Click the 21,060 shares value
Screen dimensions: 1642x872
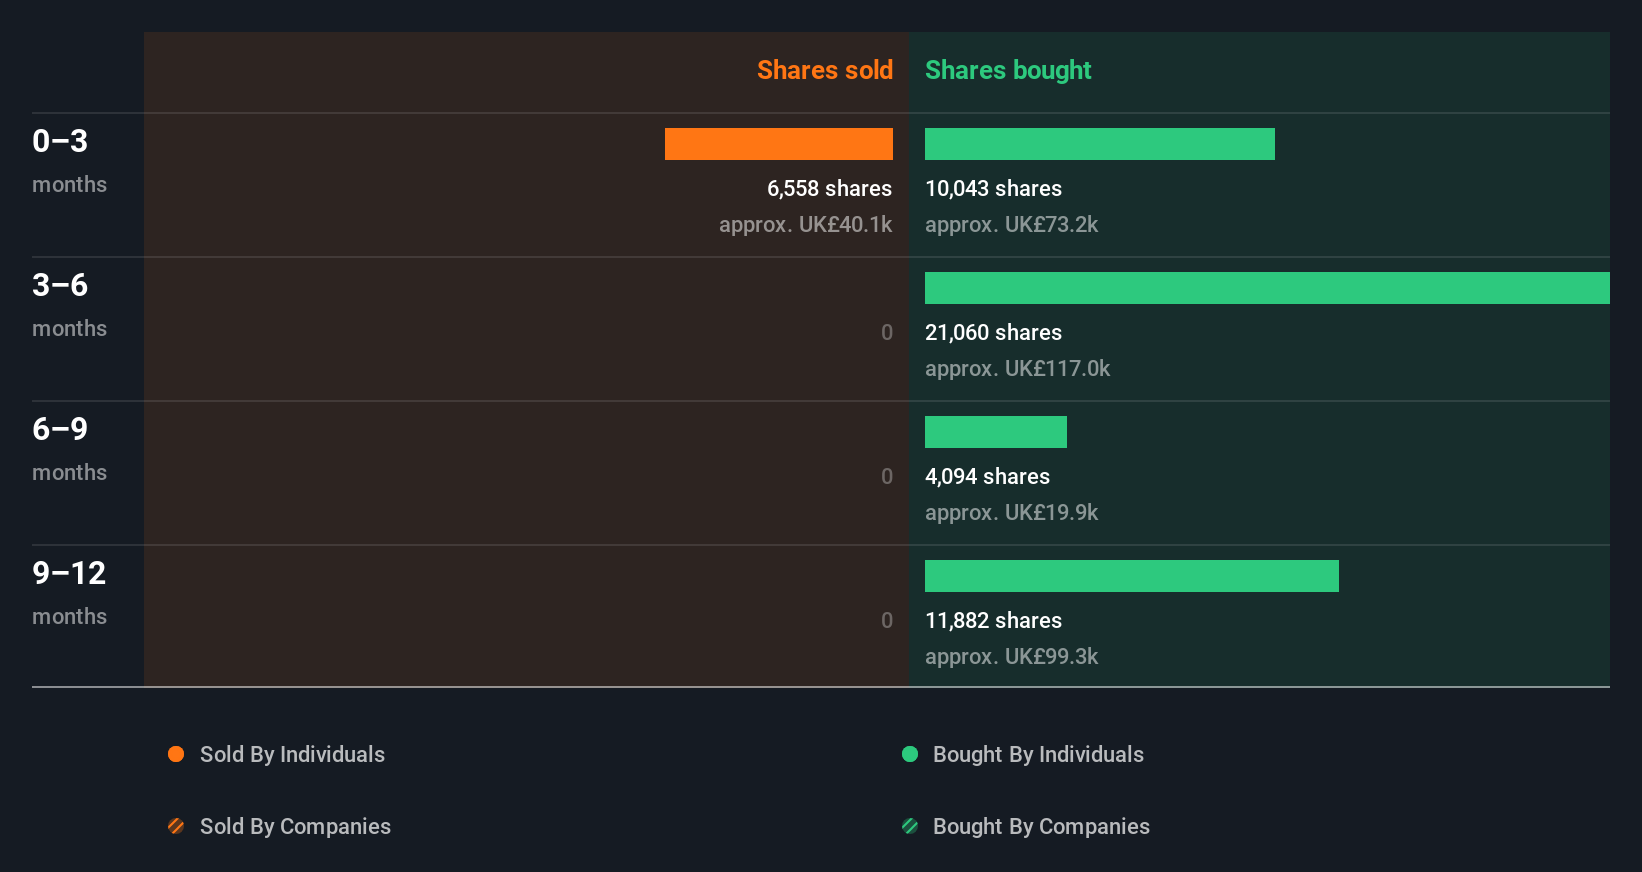click(x=993, y=332)
